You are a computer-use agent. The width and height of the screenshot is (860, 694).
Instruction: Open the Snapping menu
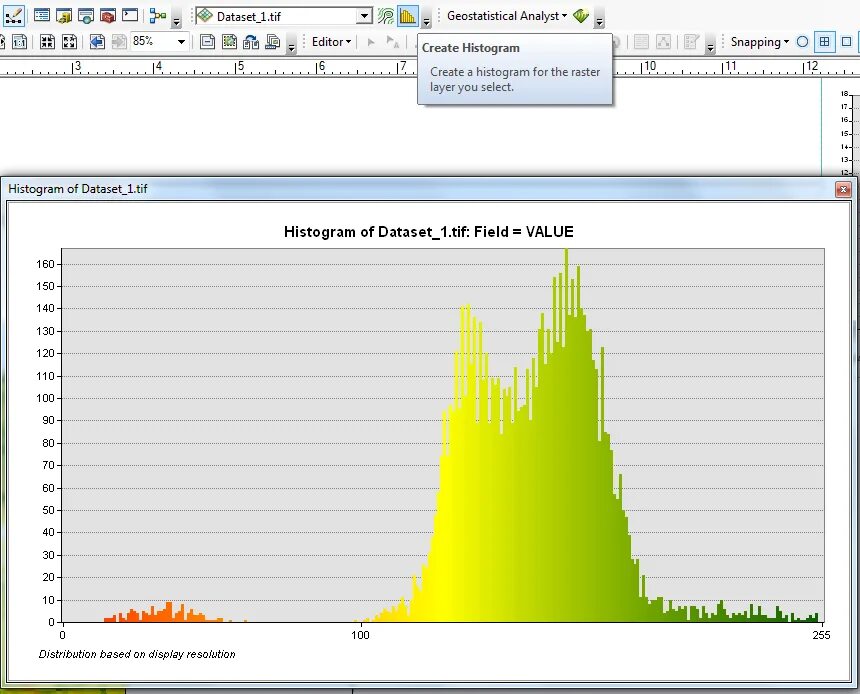point(760,42)
